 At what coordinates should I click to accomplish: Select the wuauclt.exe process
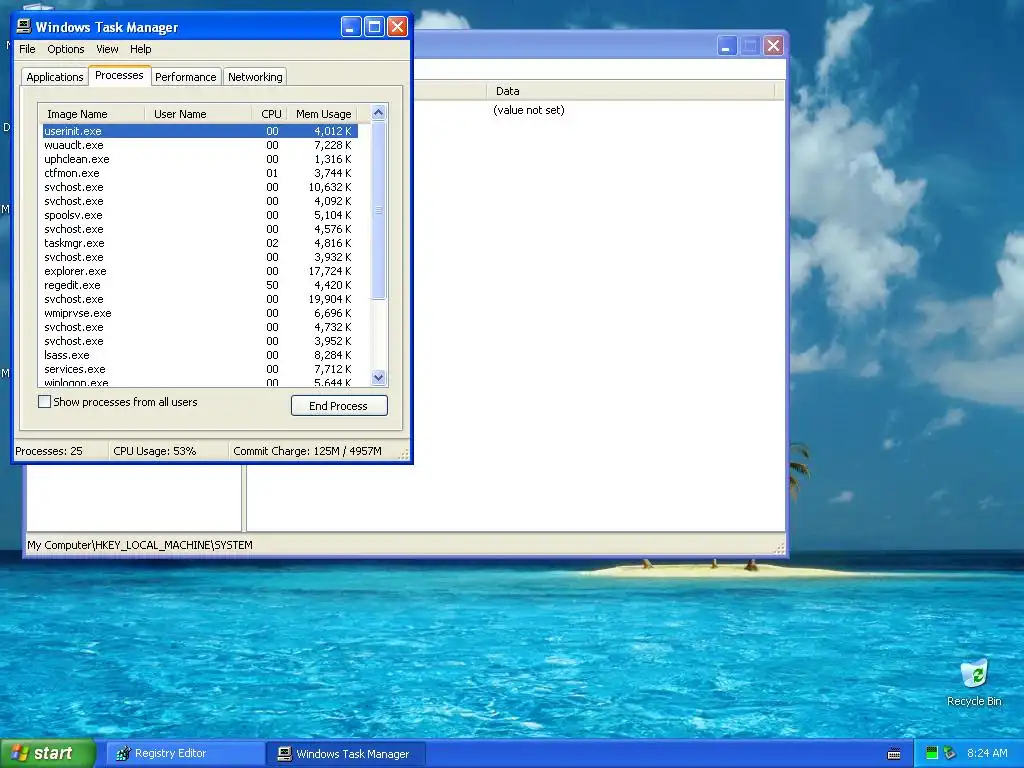pos(200,145)
